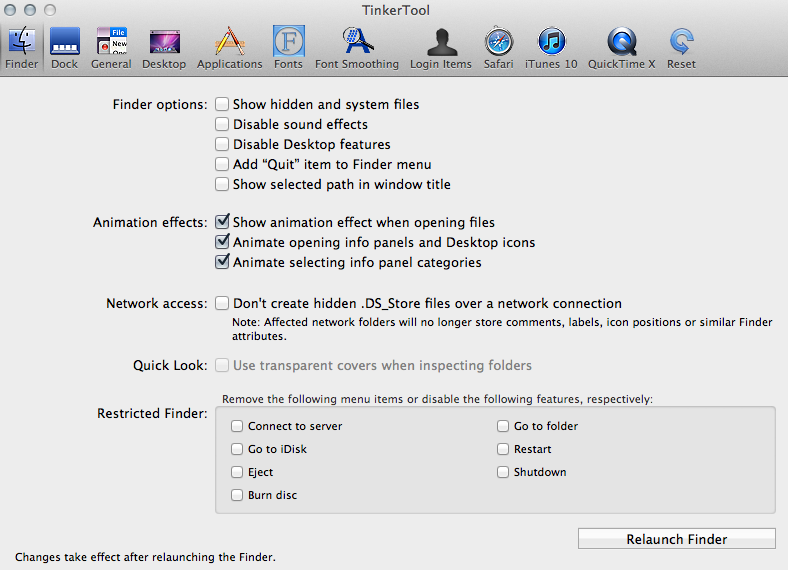Check Go to iDisk restriction
The width and height of the screenshot is (788, 570).
click(x=237, y=449)
